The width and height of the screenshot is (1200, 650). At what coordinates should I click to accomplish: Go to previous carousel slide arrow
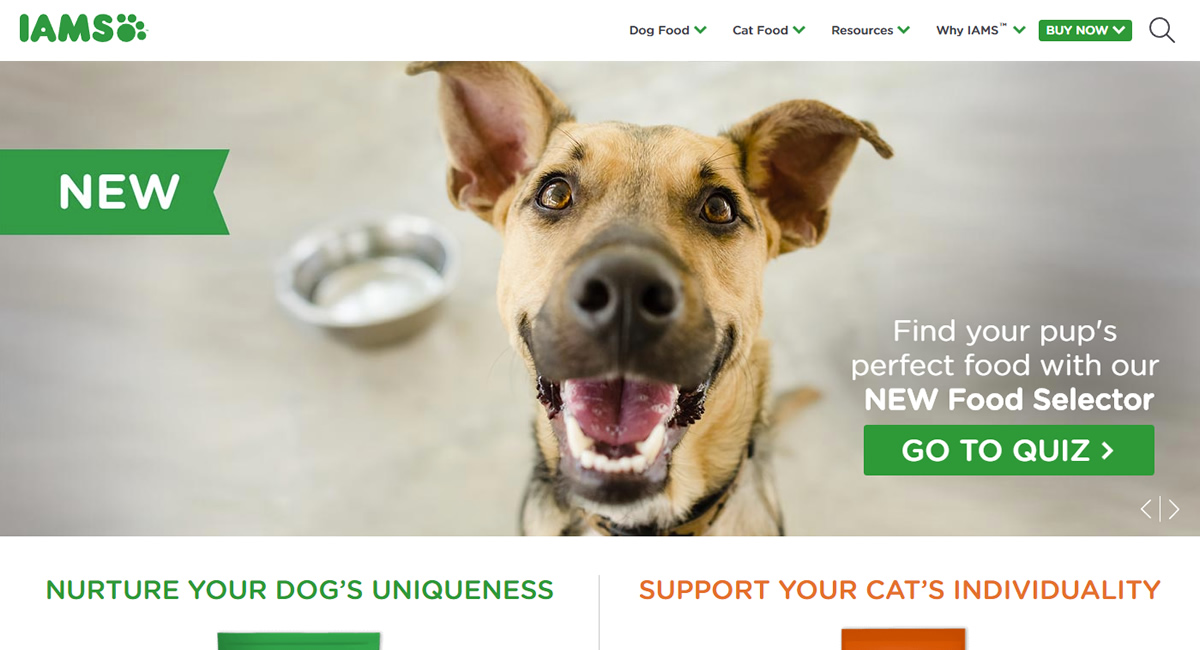[x=1147, y=509]
